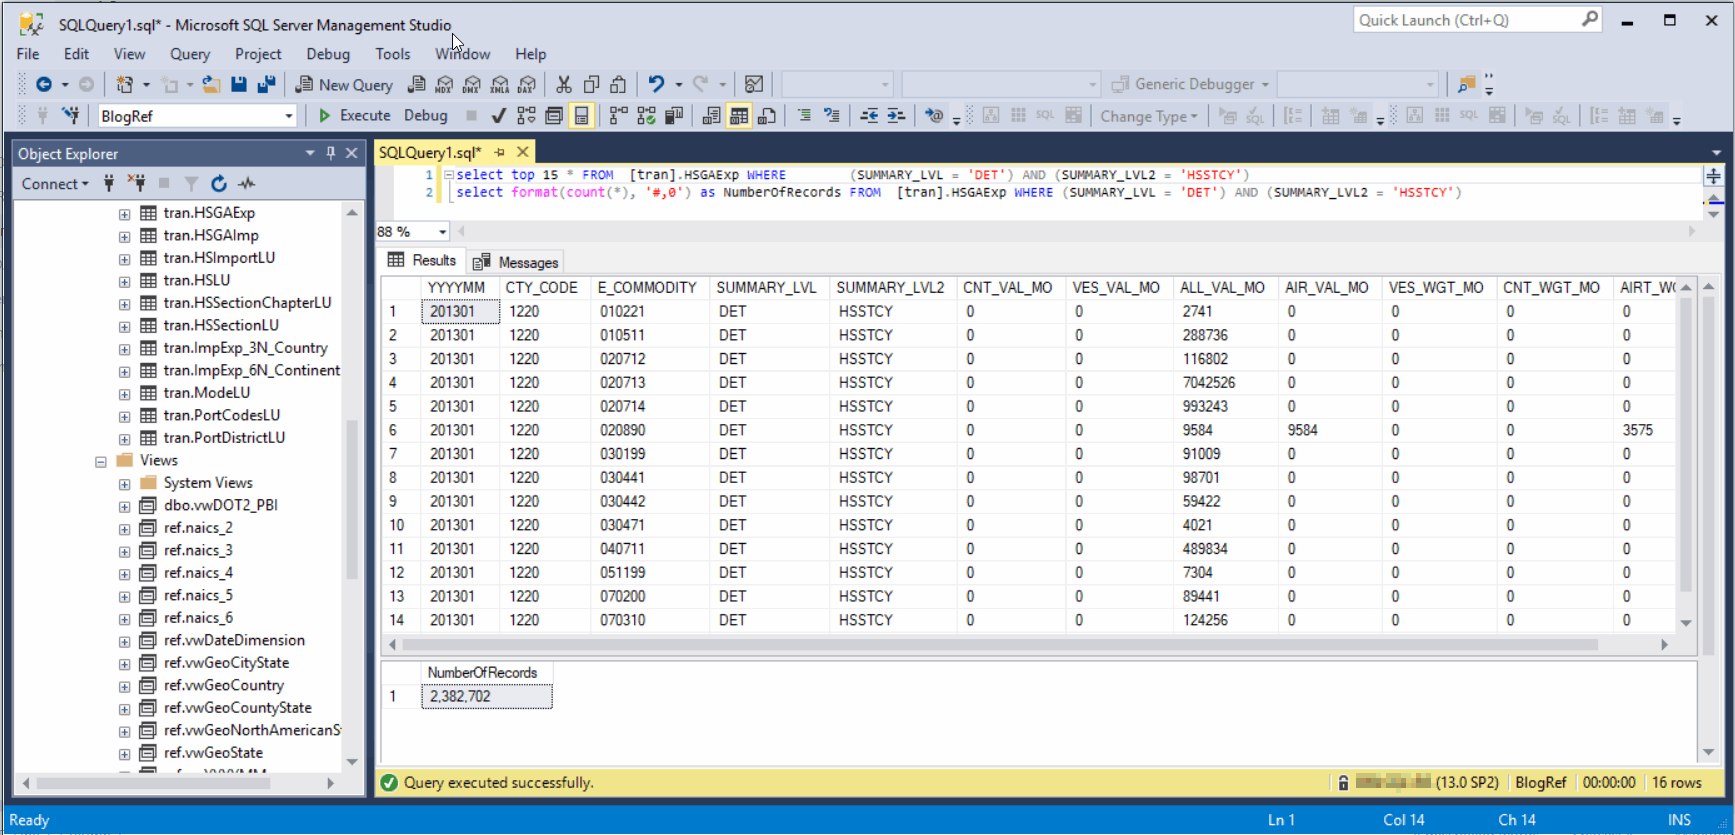Screen dimensions: 1735x835
Task: Click the New Query button
Action: coord(344,85)
